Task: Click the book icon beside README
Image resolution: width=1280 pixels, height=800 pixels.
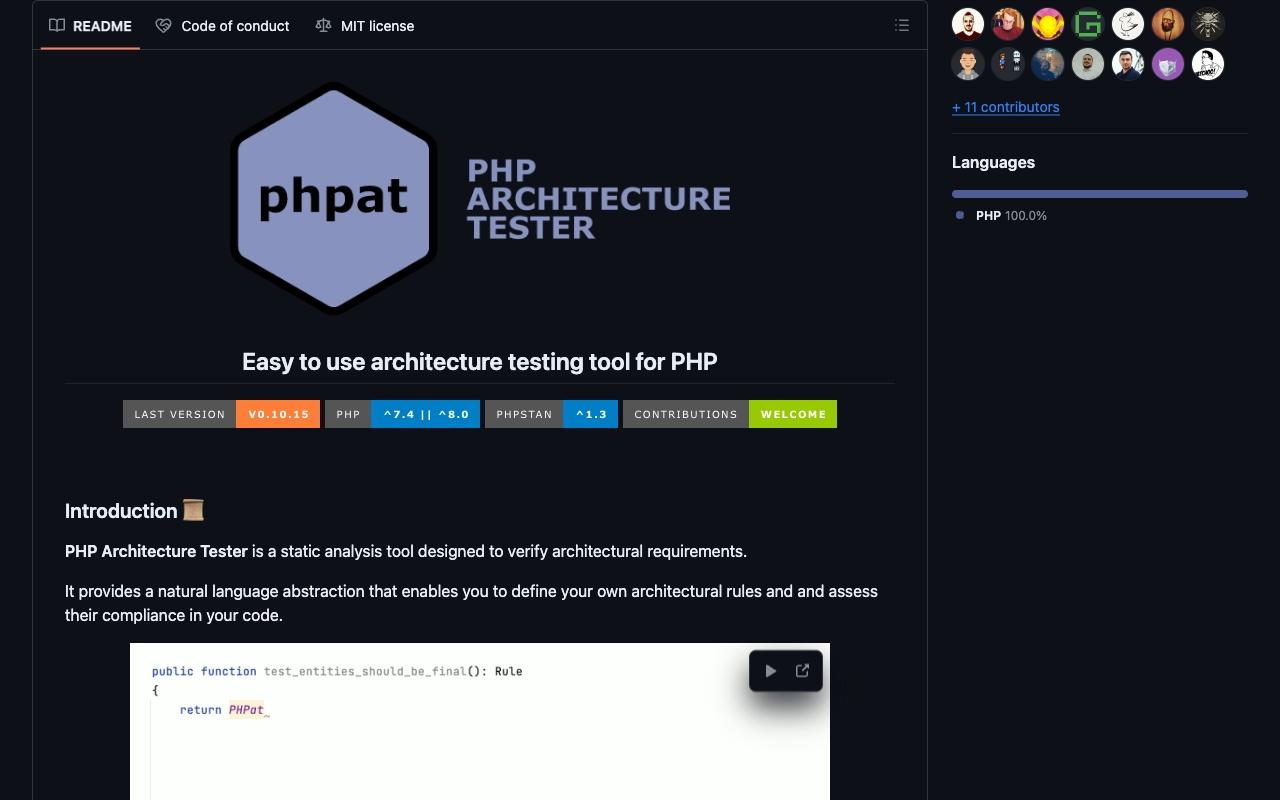Action: point(57,26)
